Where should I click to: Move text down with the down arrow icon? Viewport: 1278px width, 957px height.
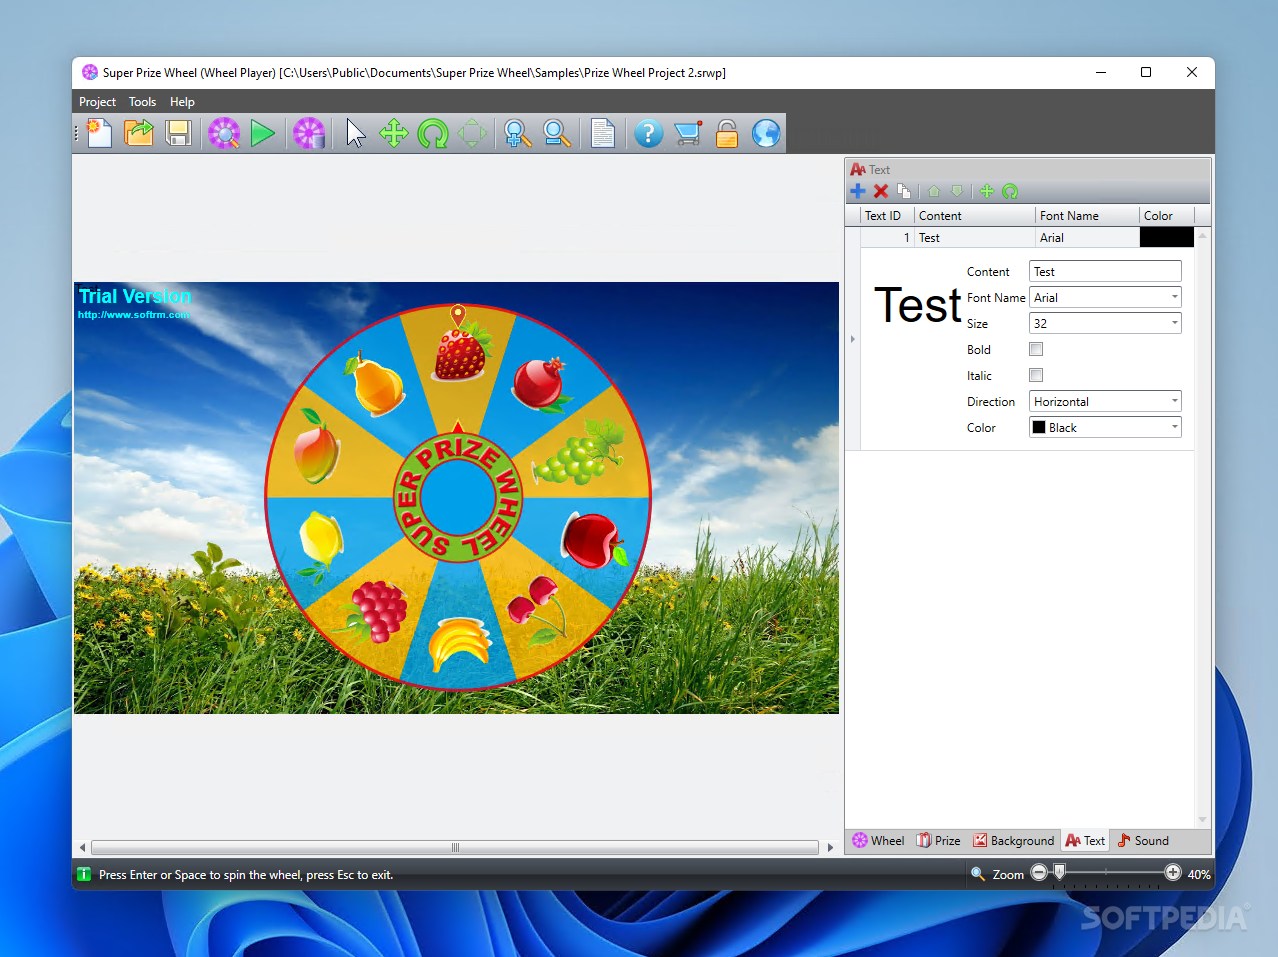click(957, 191)
